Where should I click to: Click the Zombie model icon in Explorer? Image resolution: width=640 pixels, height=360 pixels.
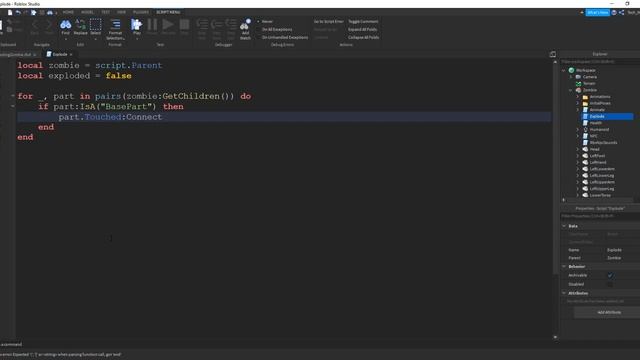pos(578,90)
